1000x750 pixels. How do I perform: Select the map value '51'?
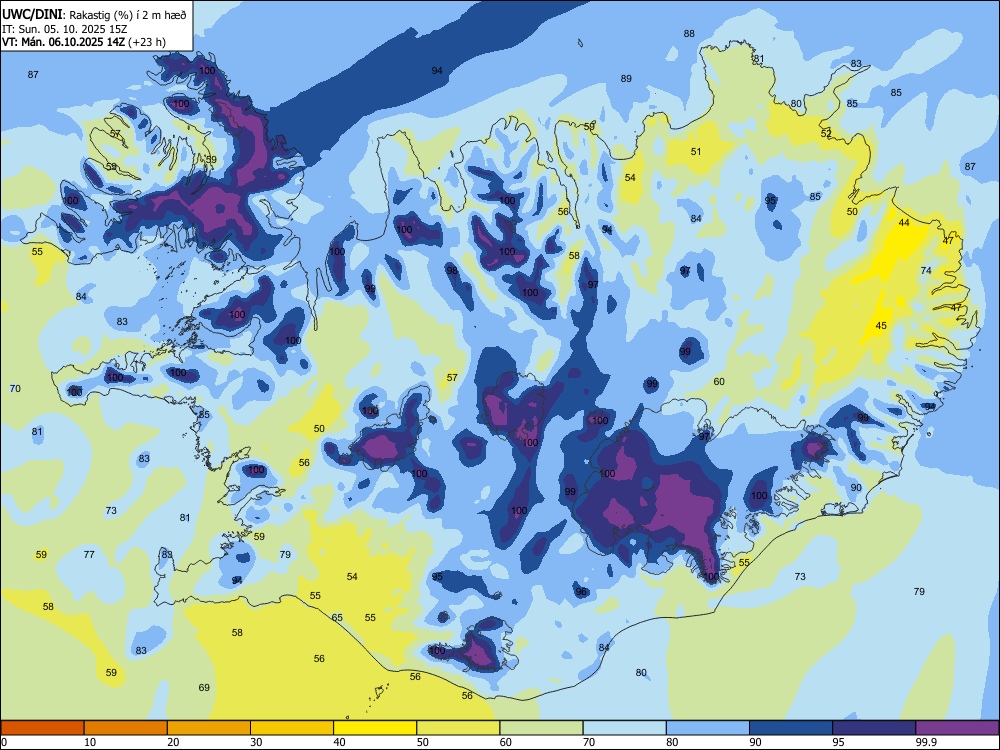click(696, 152)
